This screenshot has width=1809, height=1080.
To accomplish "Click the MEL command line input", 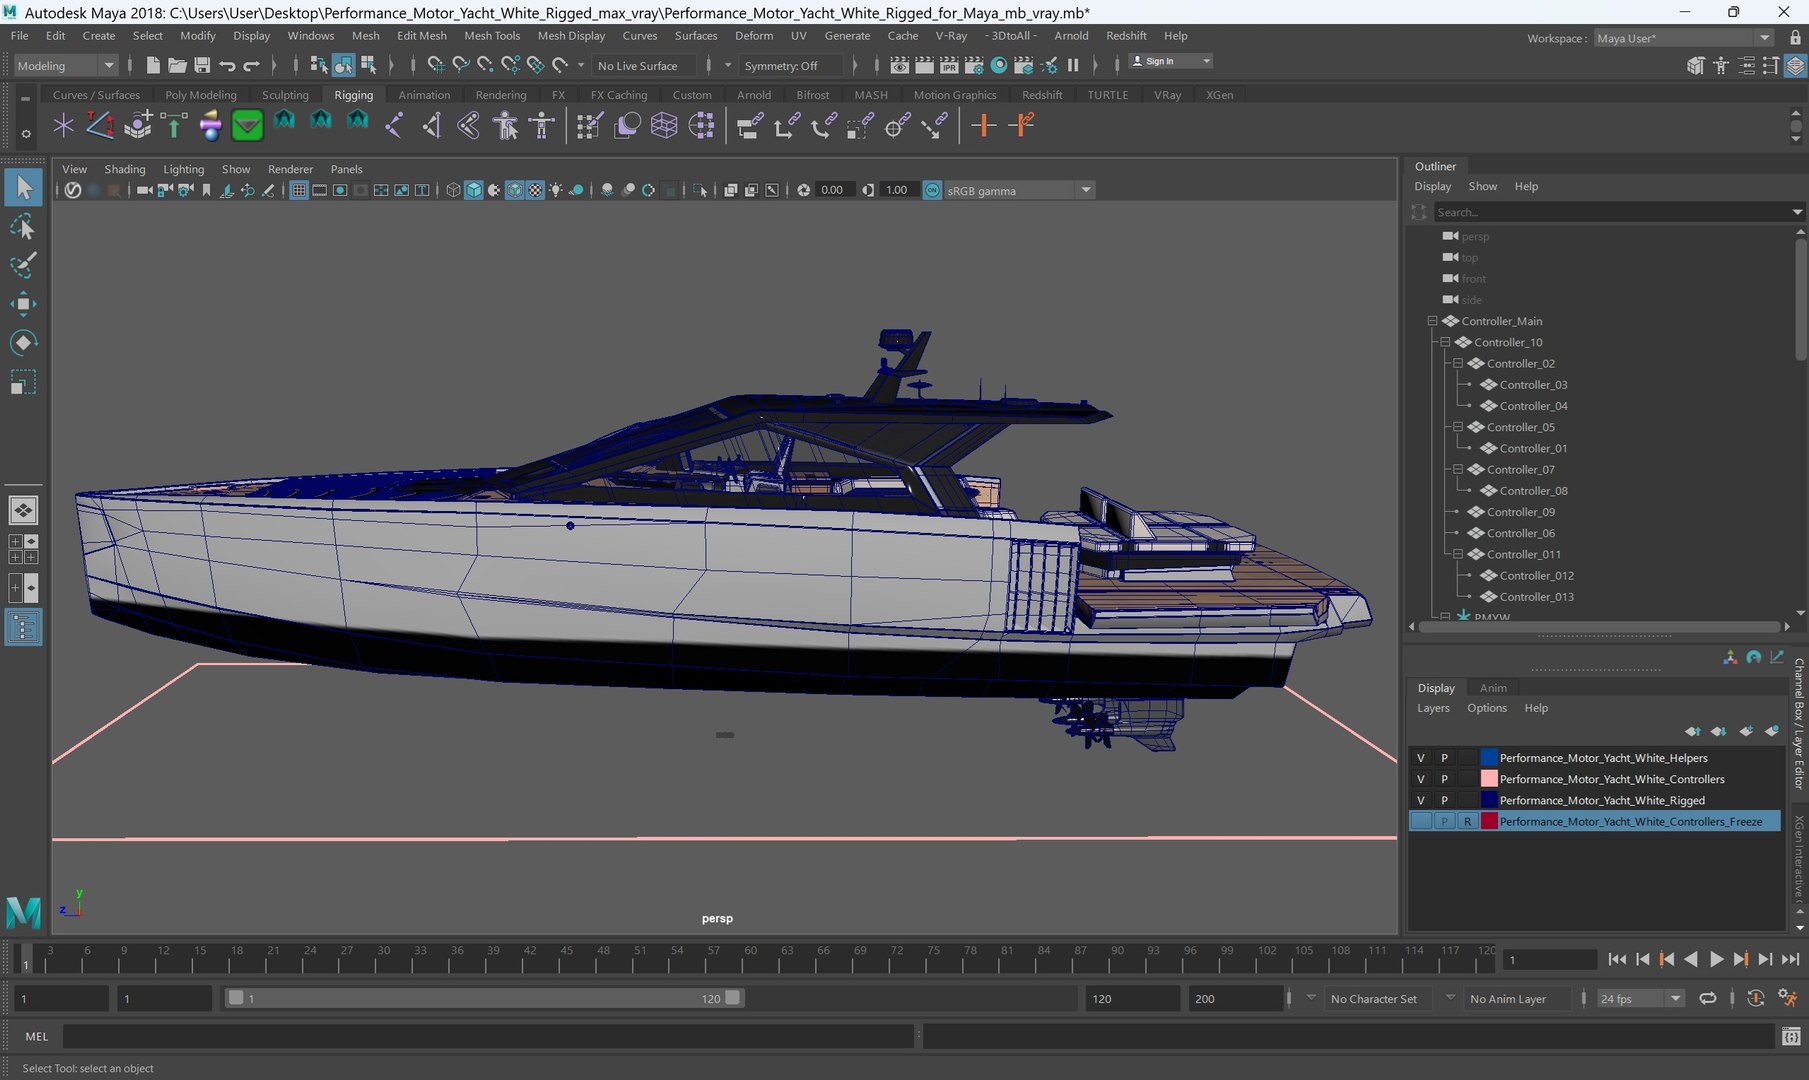I will (x=489, y=1036).
